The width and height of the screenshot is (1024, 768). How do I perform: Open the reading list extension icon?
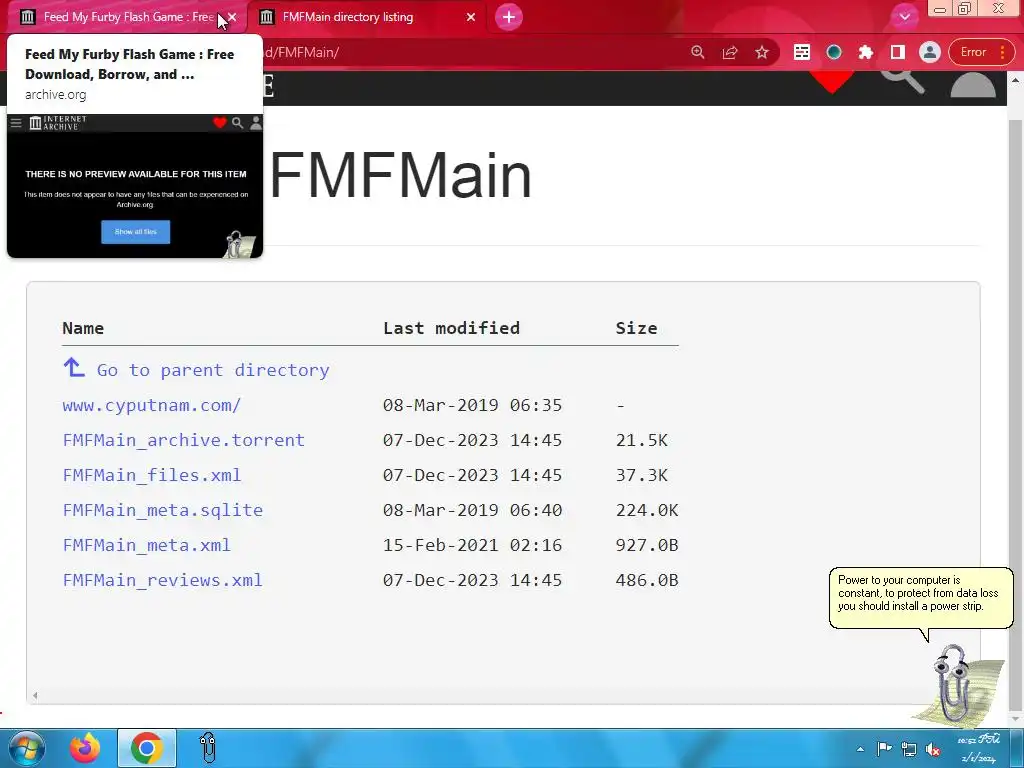[801, 52]
